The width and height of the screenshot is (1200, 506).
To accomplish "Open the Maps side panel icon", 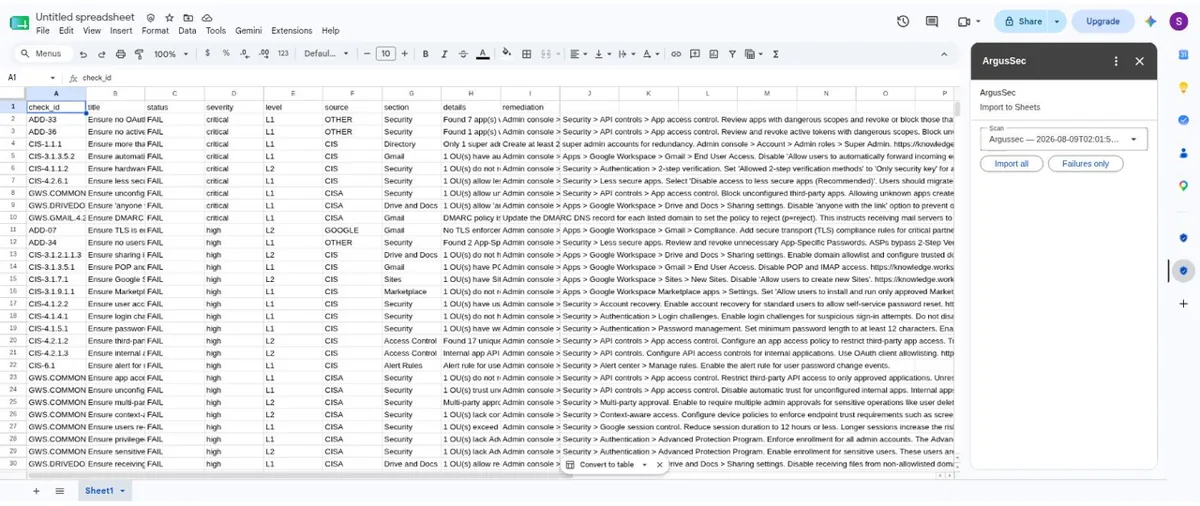I will (1183, 186).
